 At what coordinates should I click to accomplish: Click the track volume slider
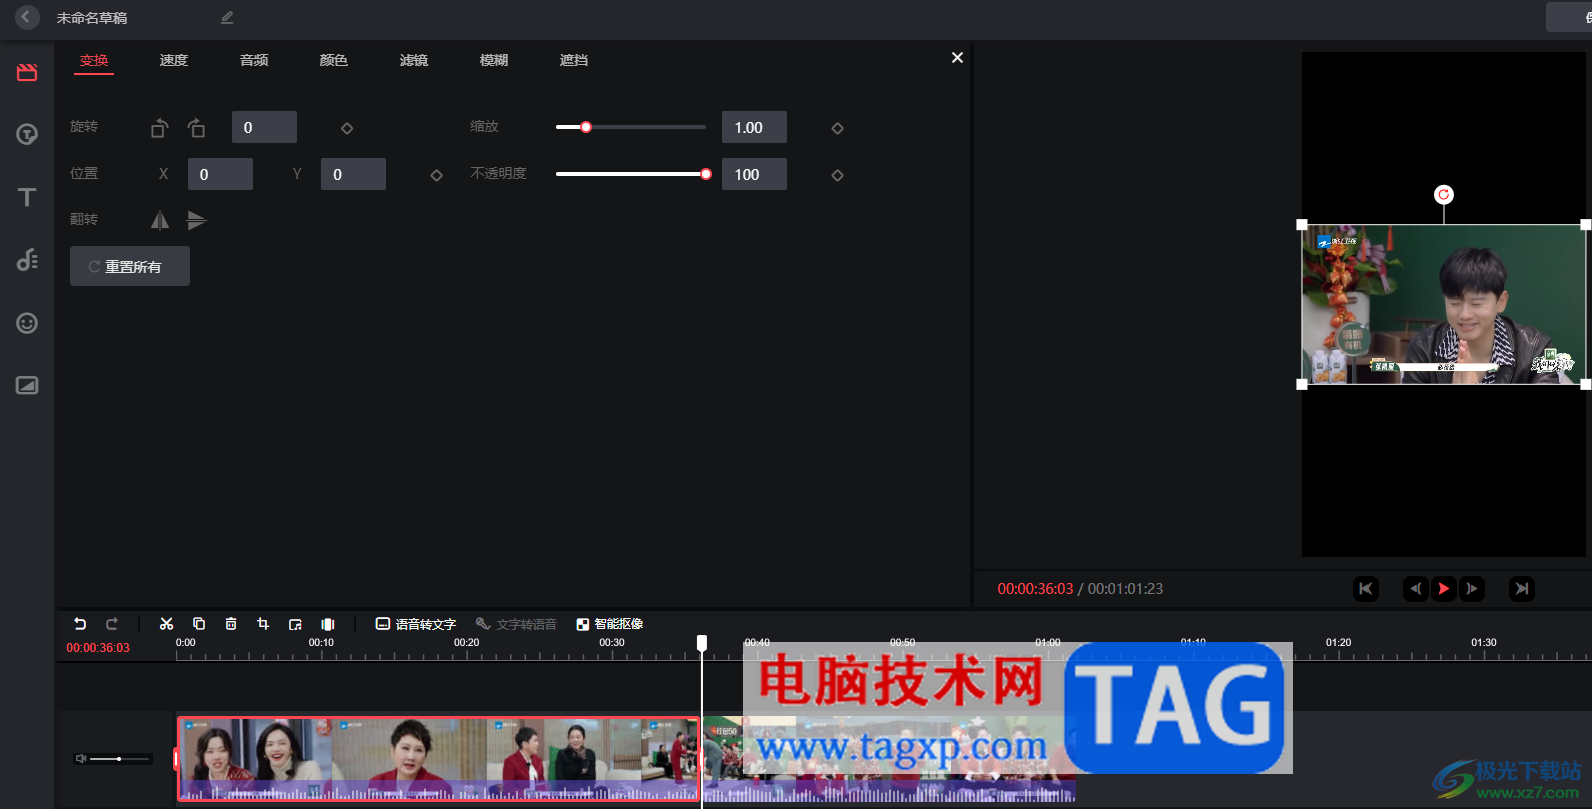tap(121, 759)
